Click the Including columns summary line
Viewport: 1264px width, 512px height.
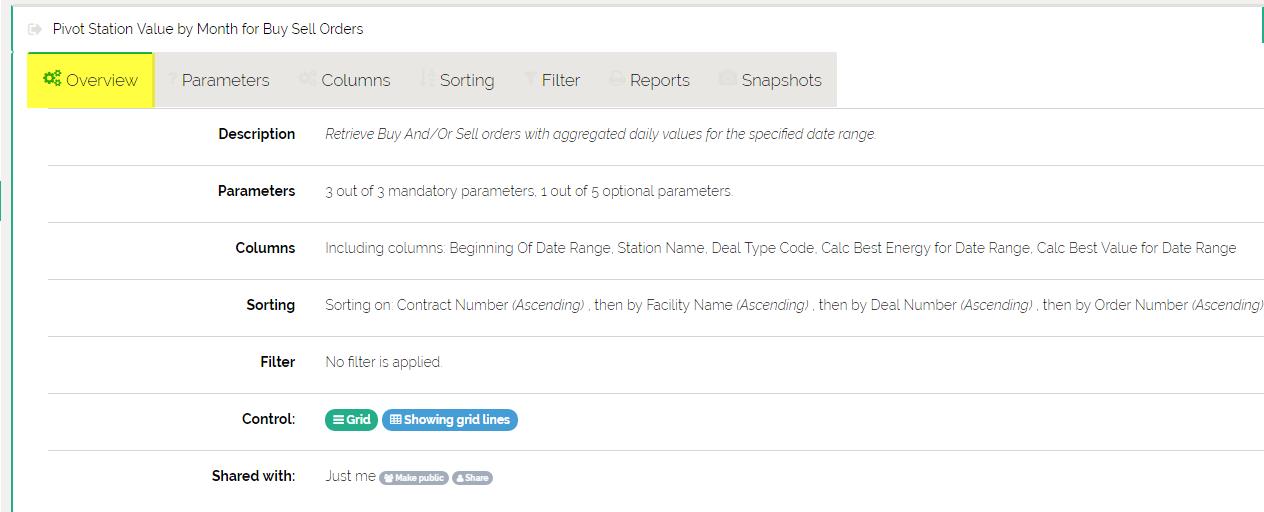tap(780, 248)
